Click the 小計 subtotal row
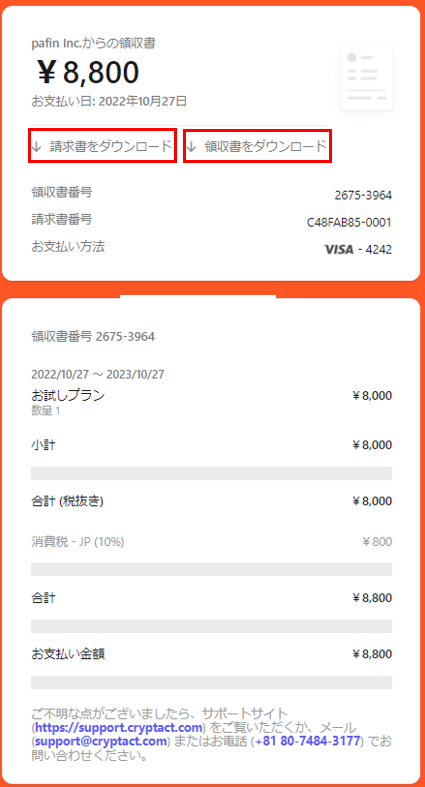This screenshot has height=787, width=425. coord(211,445)
